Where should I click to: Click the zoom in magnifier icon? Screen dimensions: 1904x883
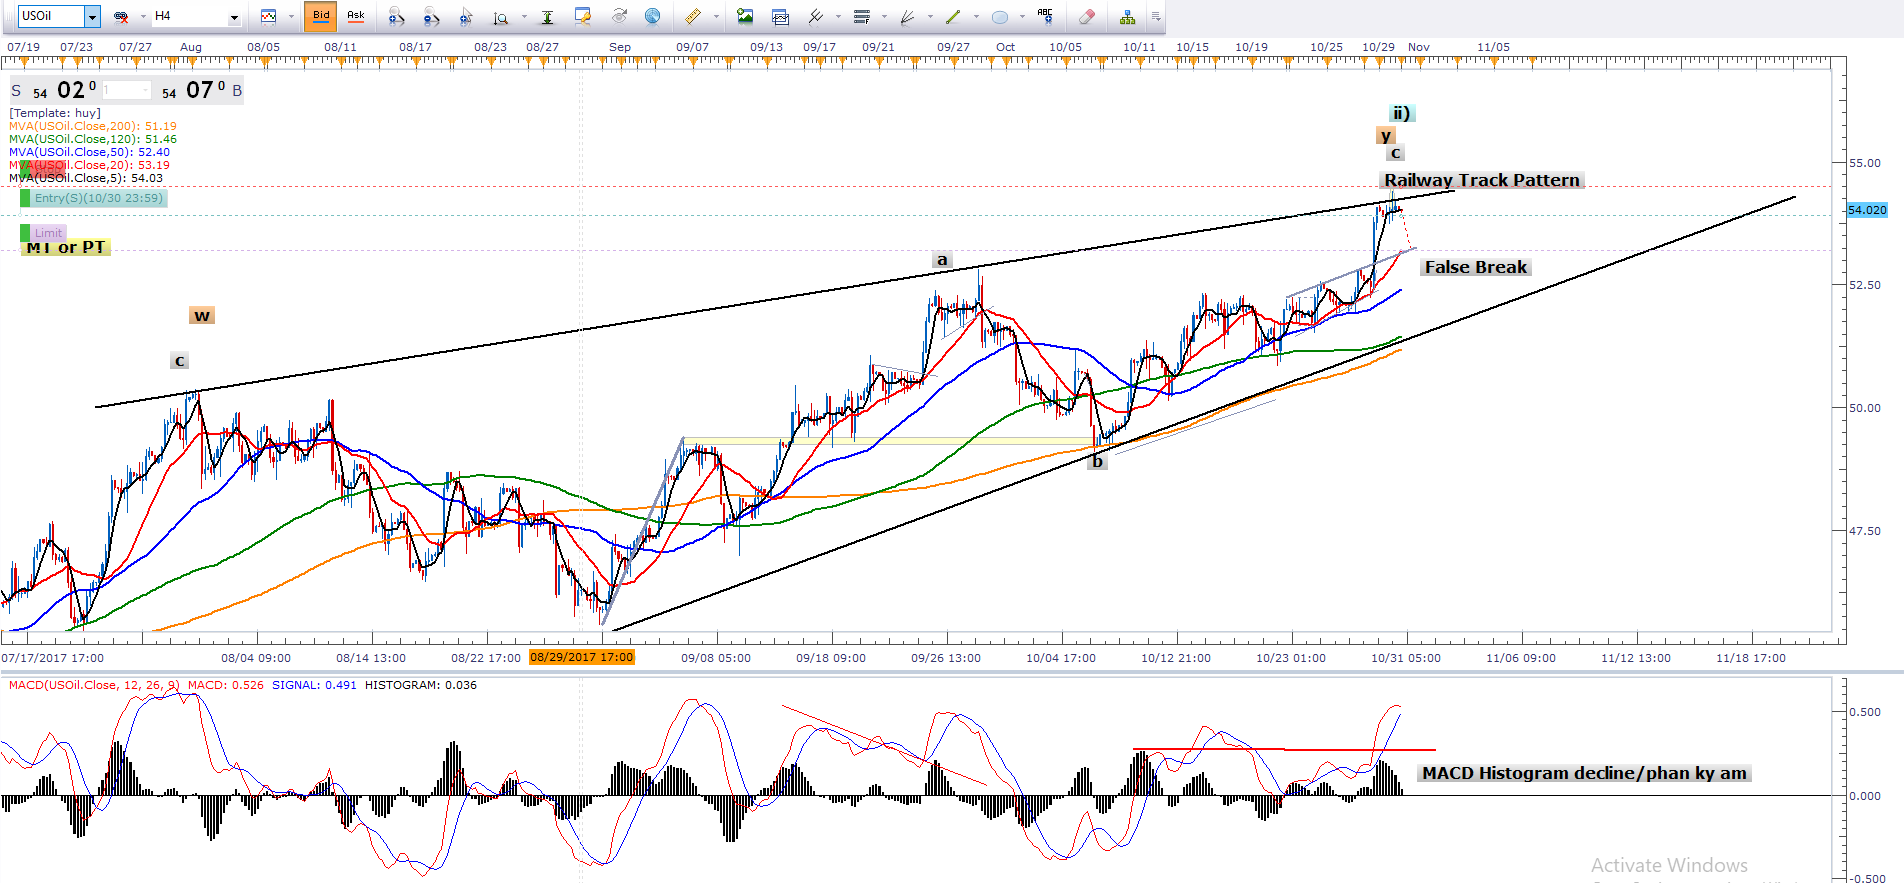[x=397, y=16]
